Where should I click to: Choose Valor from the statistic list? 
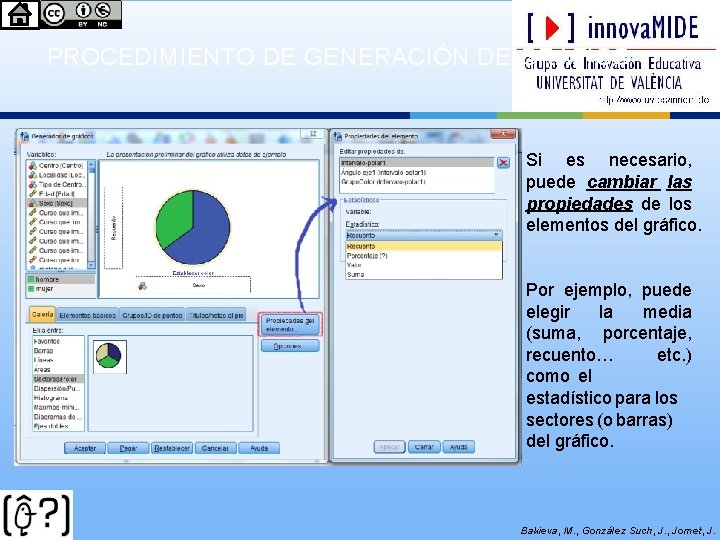tap(424, 265)
